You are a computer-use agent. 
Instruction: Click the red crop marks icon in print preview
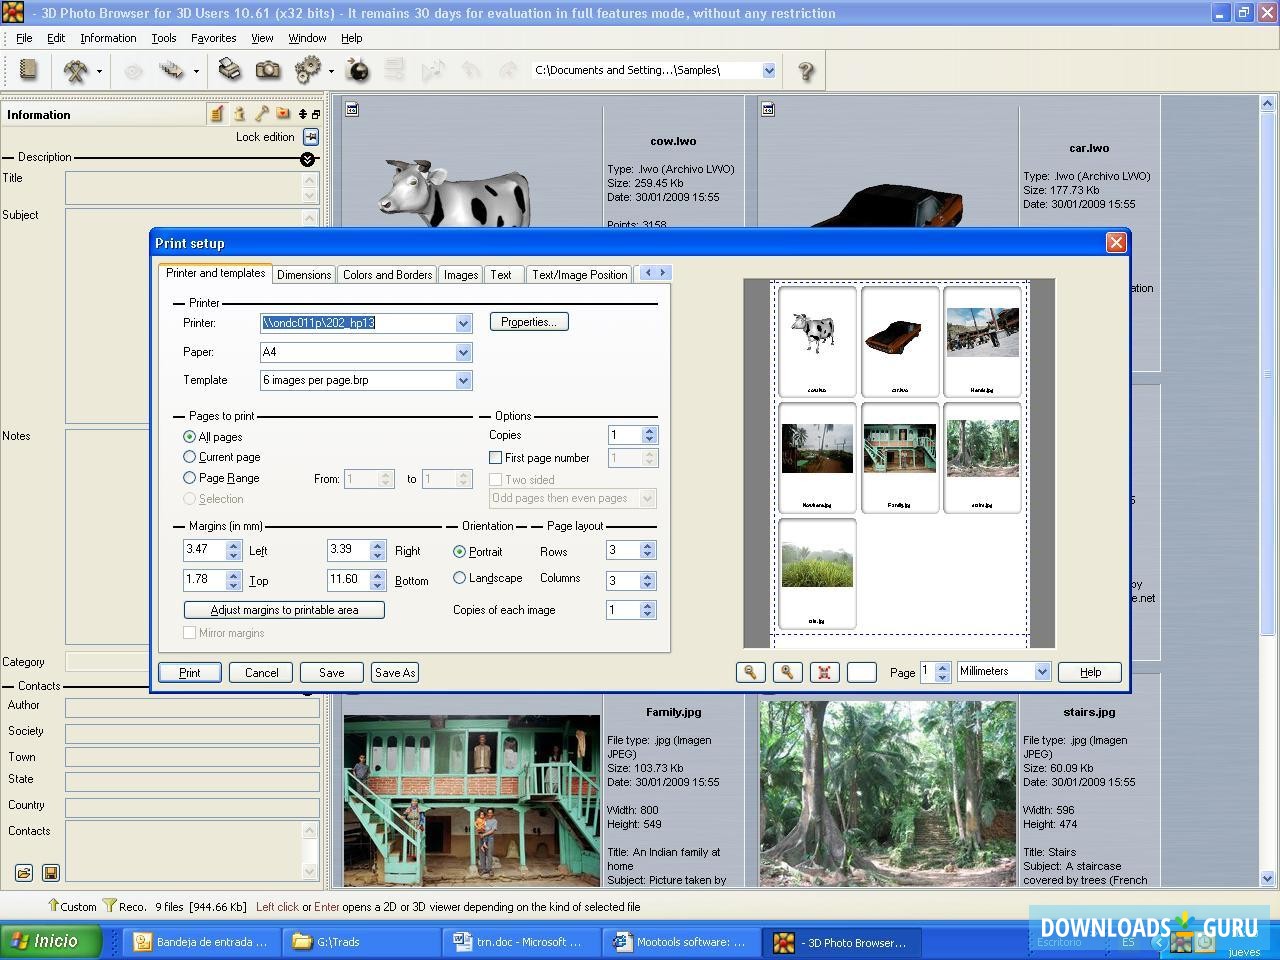824,672
